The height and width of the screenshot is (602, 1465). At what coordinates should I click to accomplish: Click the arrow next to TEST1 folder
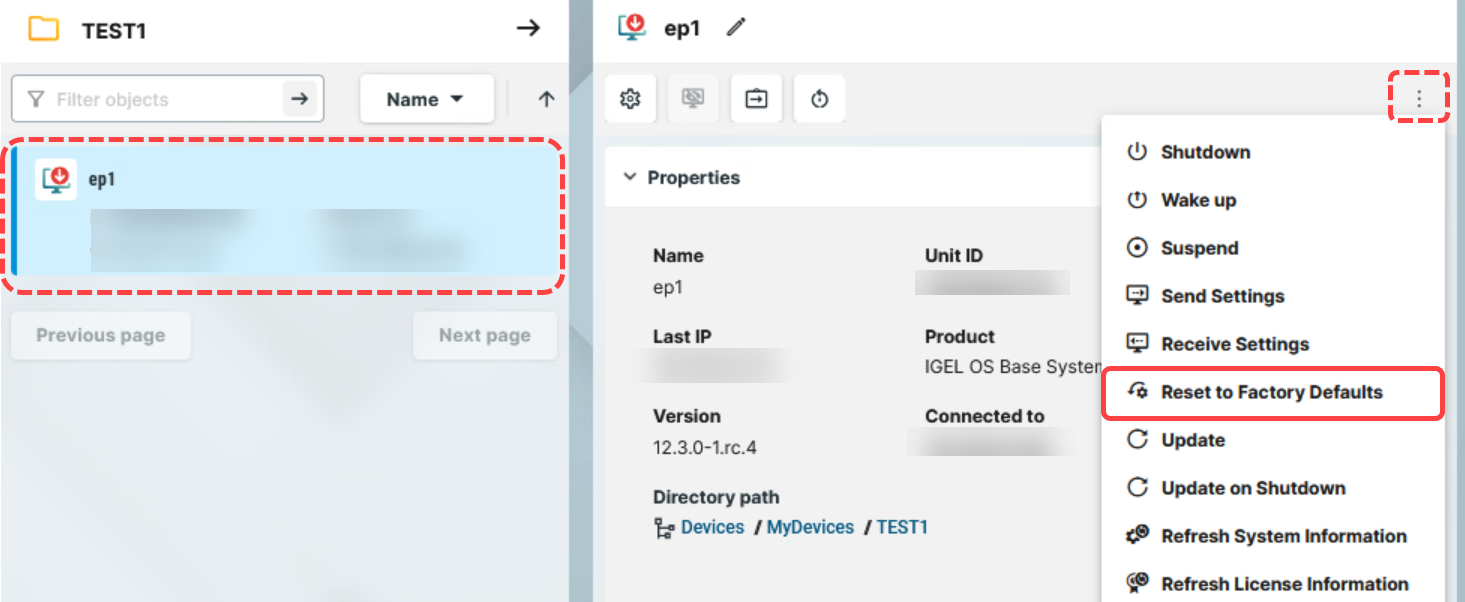click(528, 28)
